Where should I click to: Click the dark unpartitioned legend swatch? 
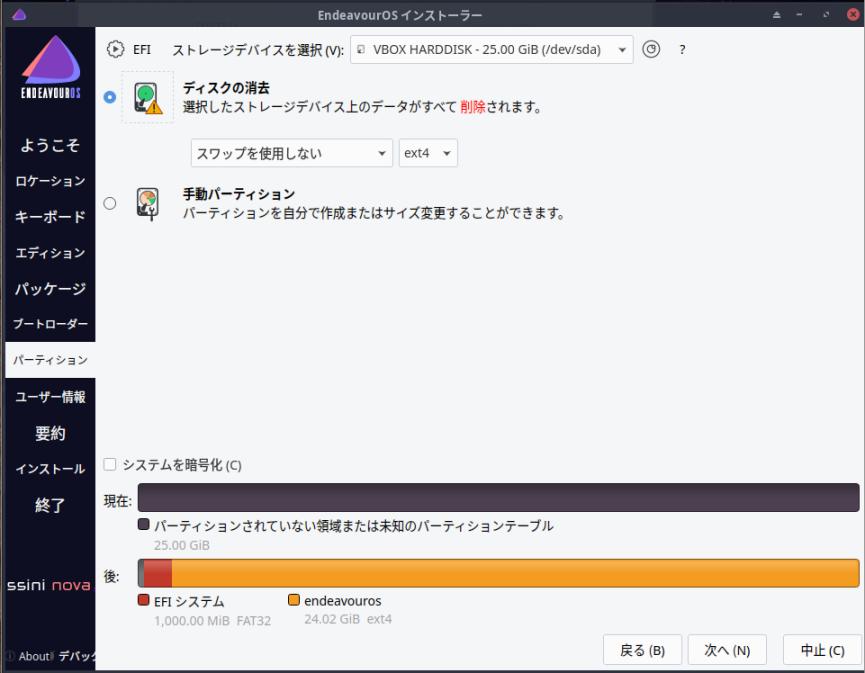[x=143, y=524]
